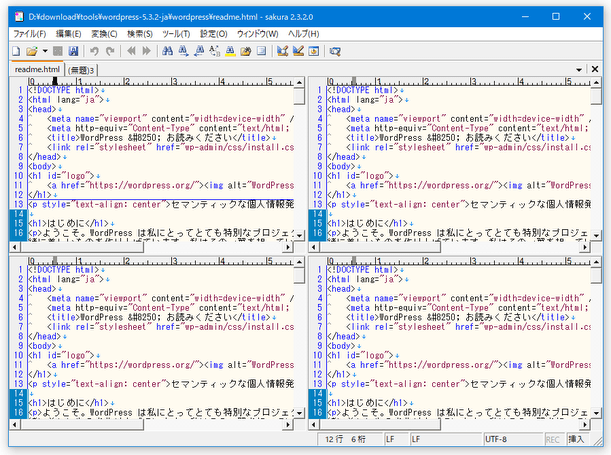Jump forward with the double right arrow
Image resolution: width=611 pixels, height=455 pixels.
pos(147,51)
